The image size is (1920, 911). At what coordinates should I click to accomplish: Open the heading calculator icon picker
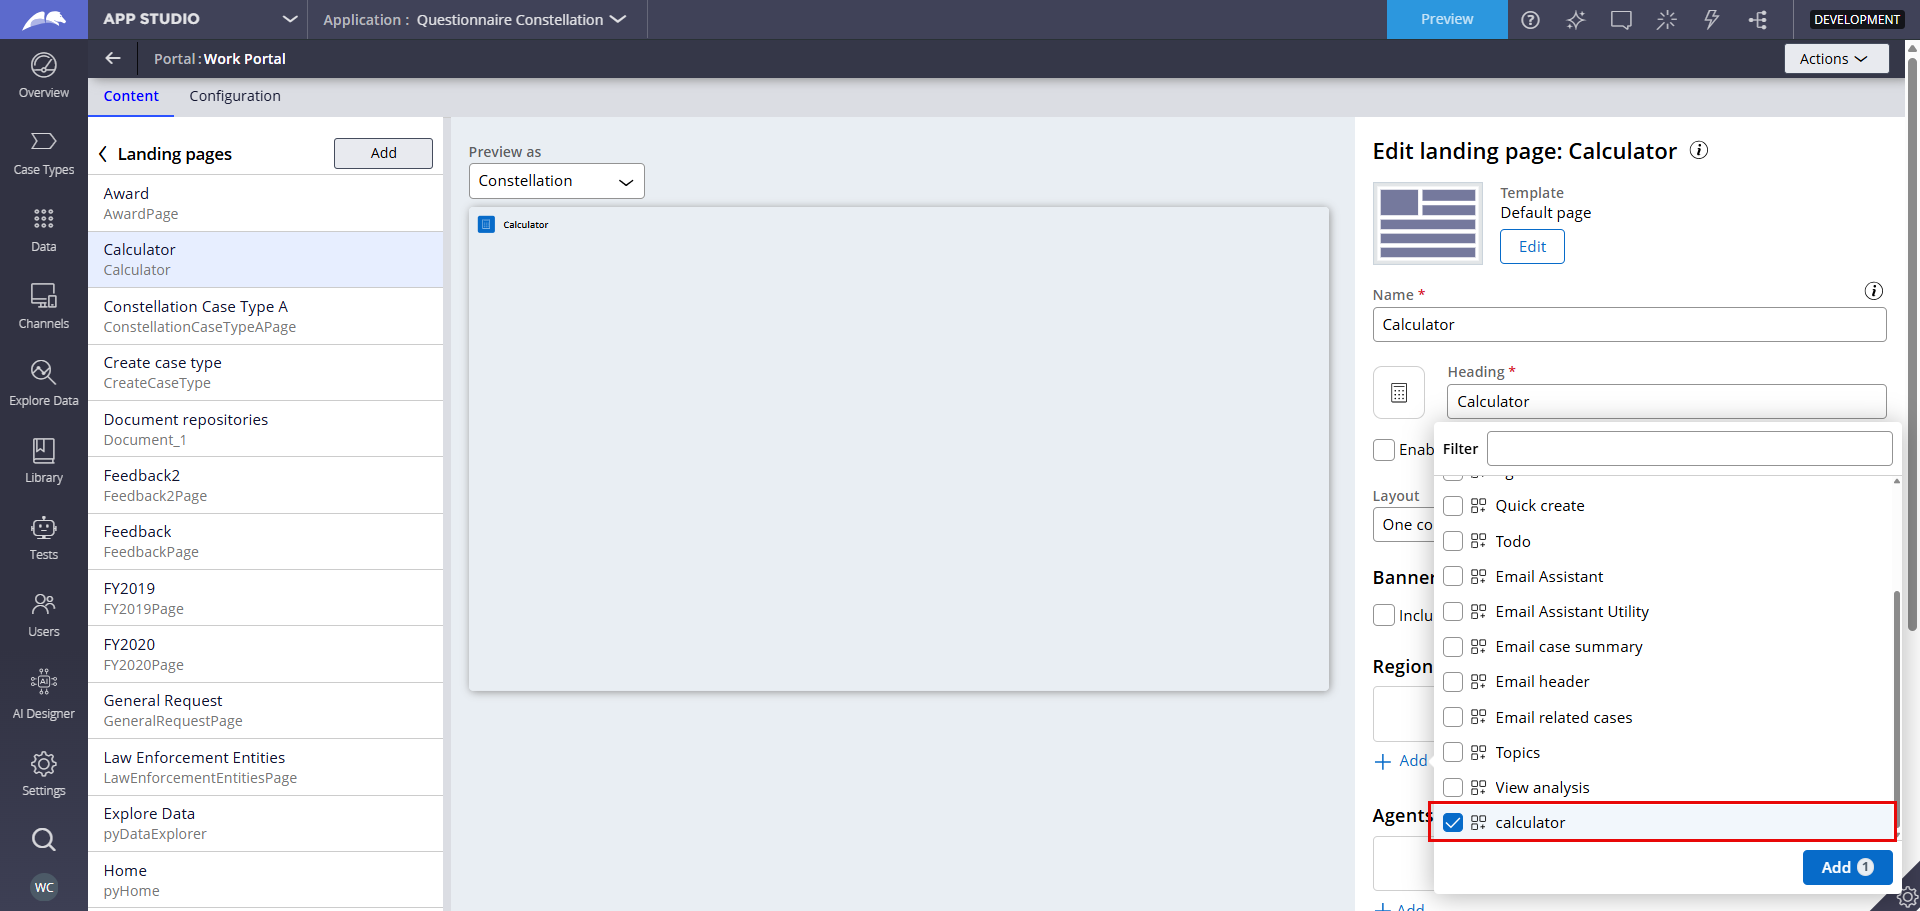(1398, 393)
